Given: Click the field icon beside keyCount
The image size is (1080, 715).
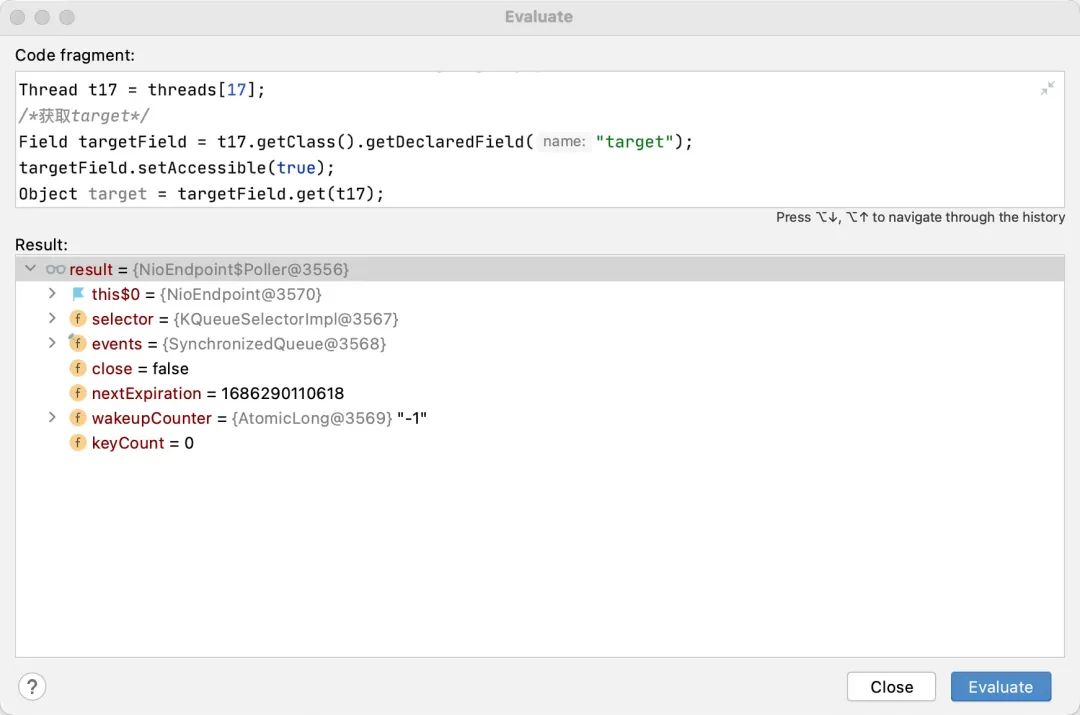Looking at the screenshot, I should pos(78,443).
